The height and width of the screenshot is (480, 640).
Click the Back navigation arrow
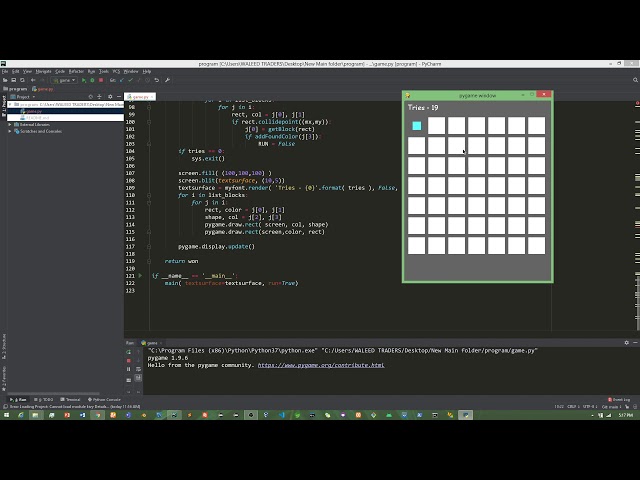33,80
